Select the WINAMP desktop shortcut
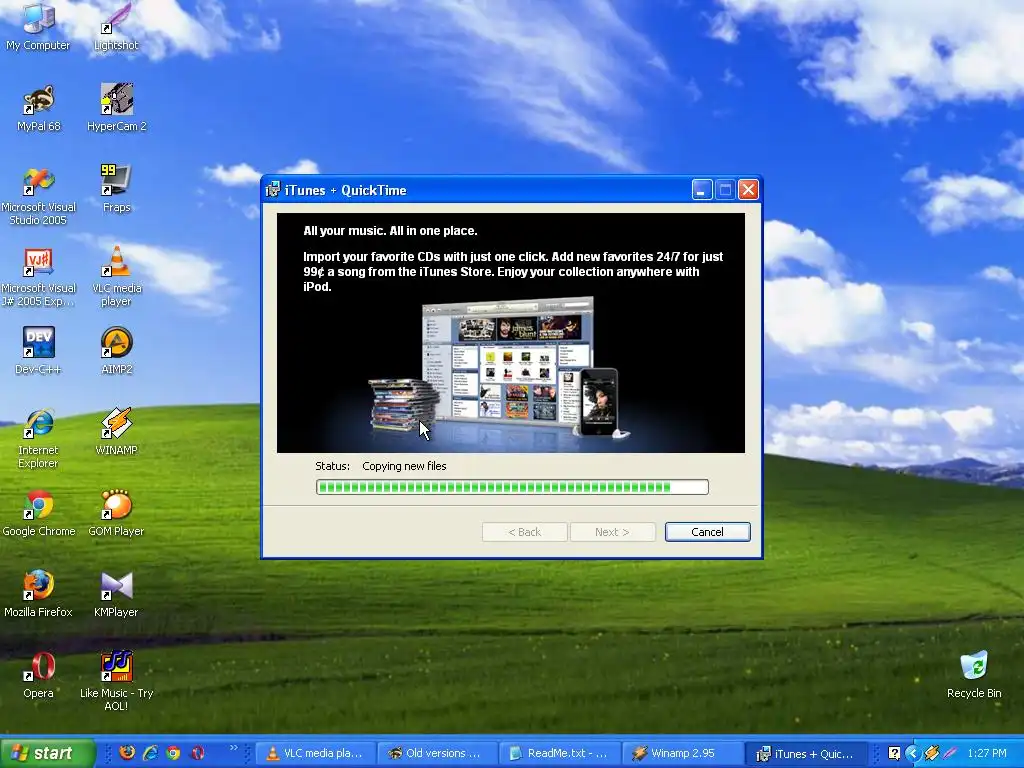Screen dimensions: 1024x768 pos(116,432)
